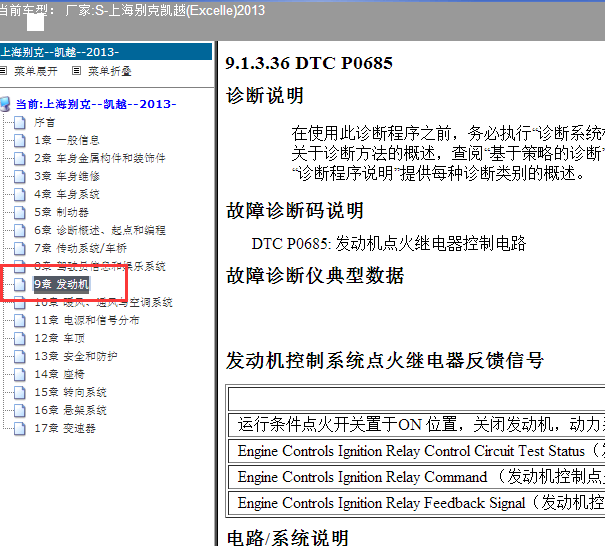Click the page icon next to 5章 制动器

20,213
